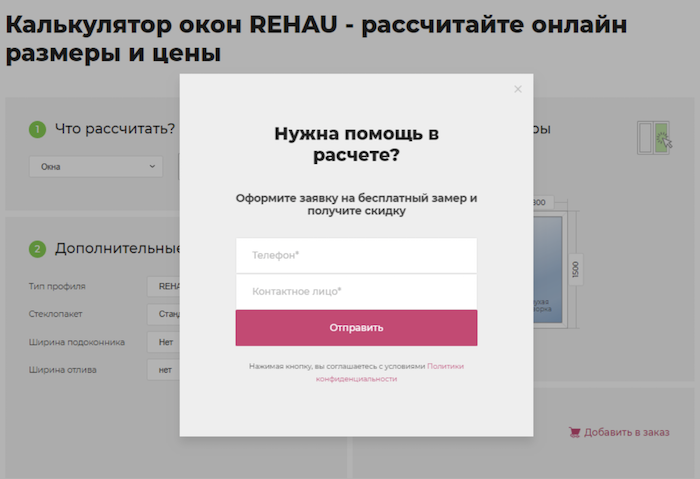700x479 pixels.
Task: Submit the form with Отправить button
Action: [356, 328]
